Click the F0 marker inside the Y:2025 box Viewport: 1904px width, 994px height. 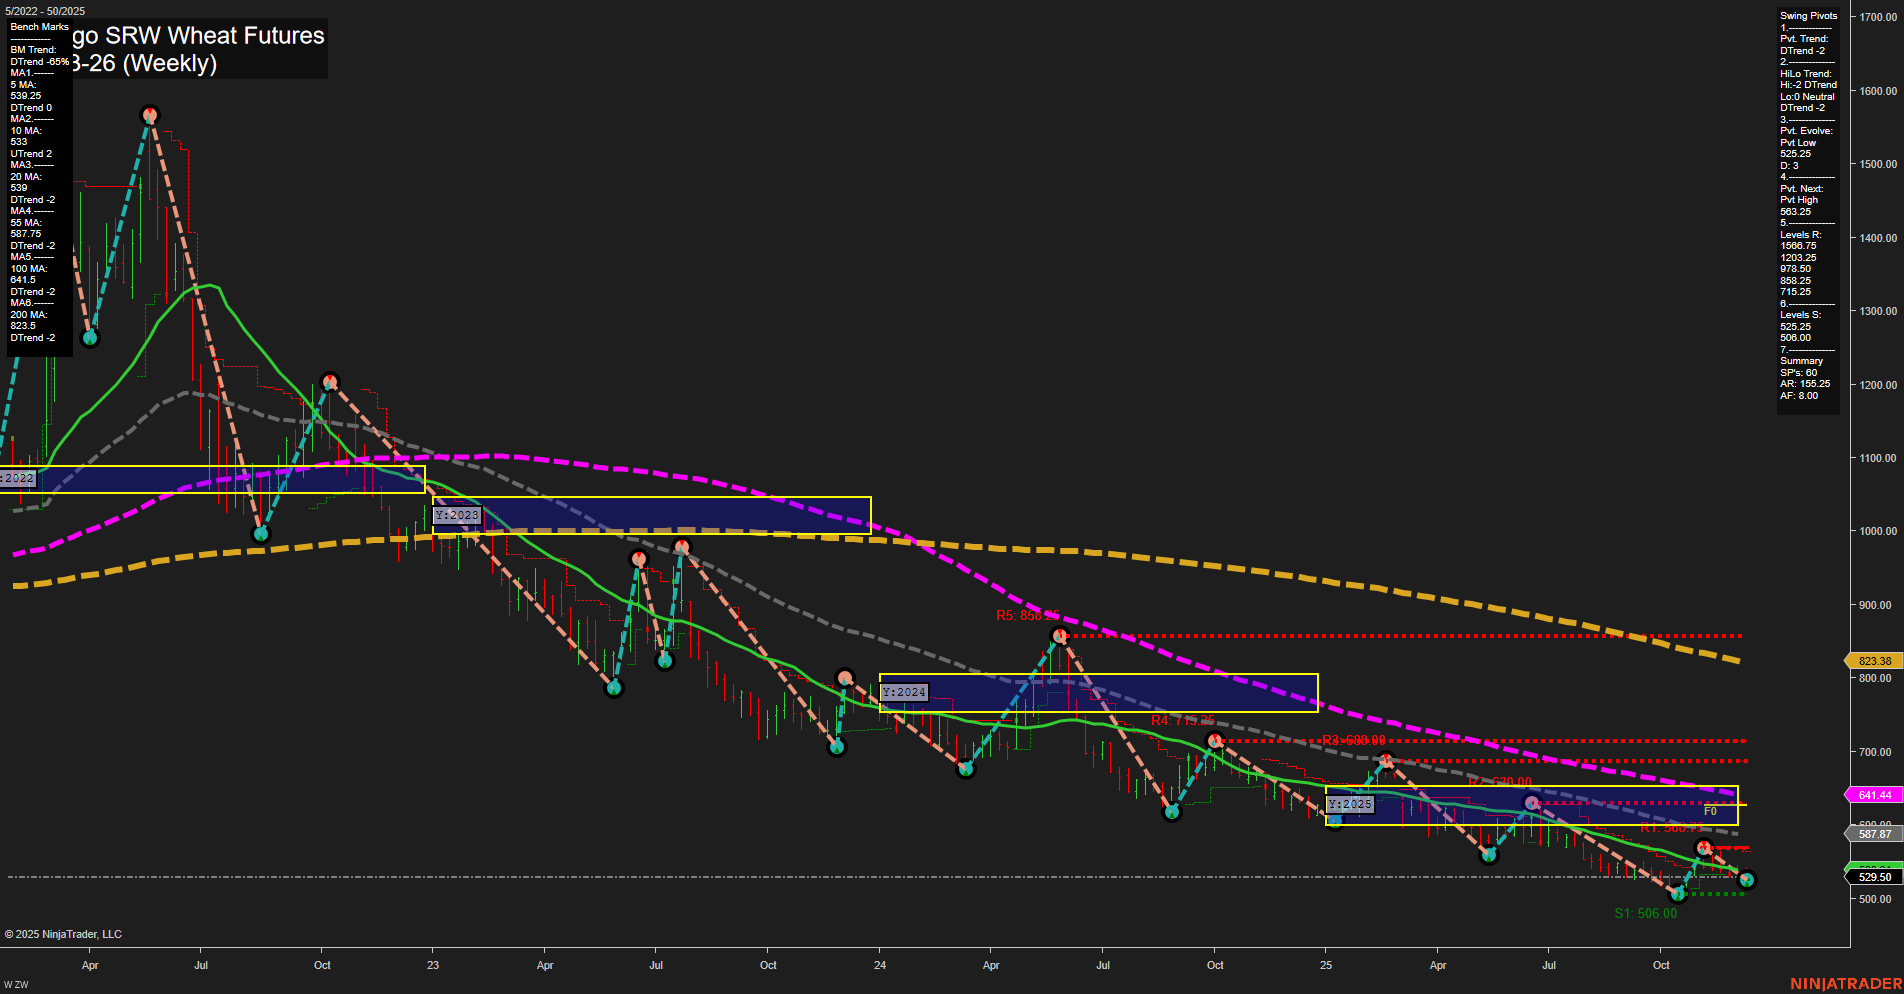point(1710,811)
